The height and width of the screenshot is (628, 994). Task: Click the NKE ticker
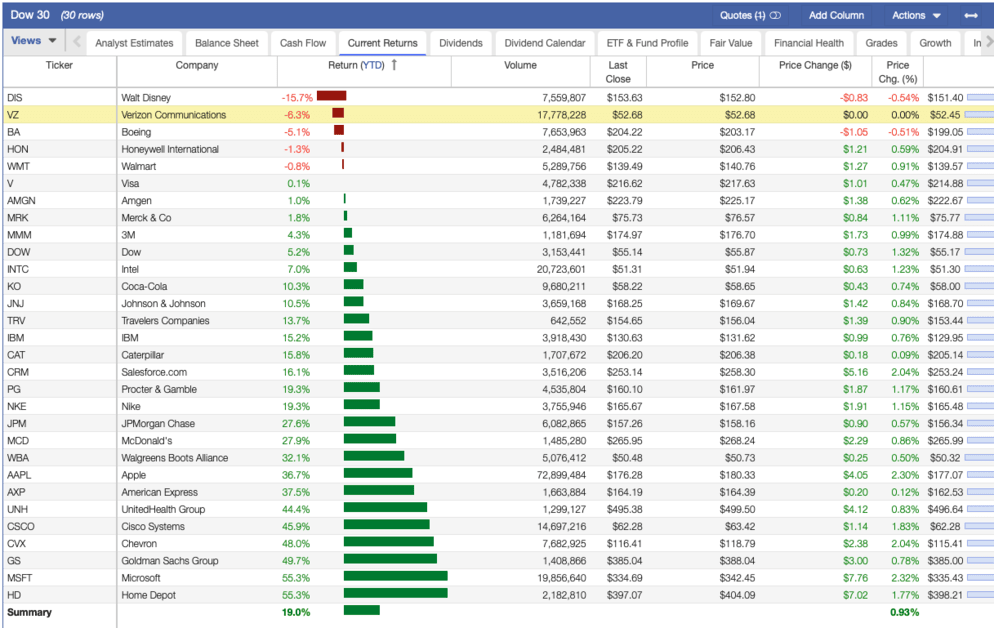[x=16, y=406]
